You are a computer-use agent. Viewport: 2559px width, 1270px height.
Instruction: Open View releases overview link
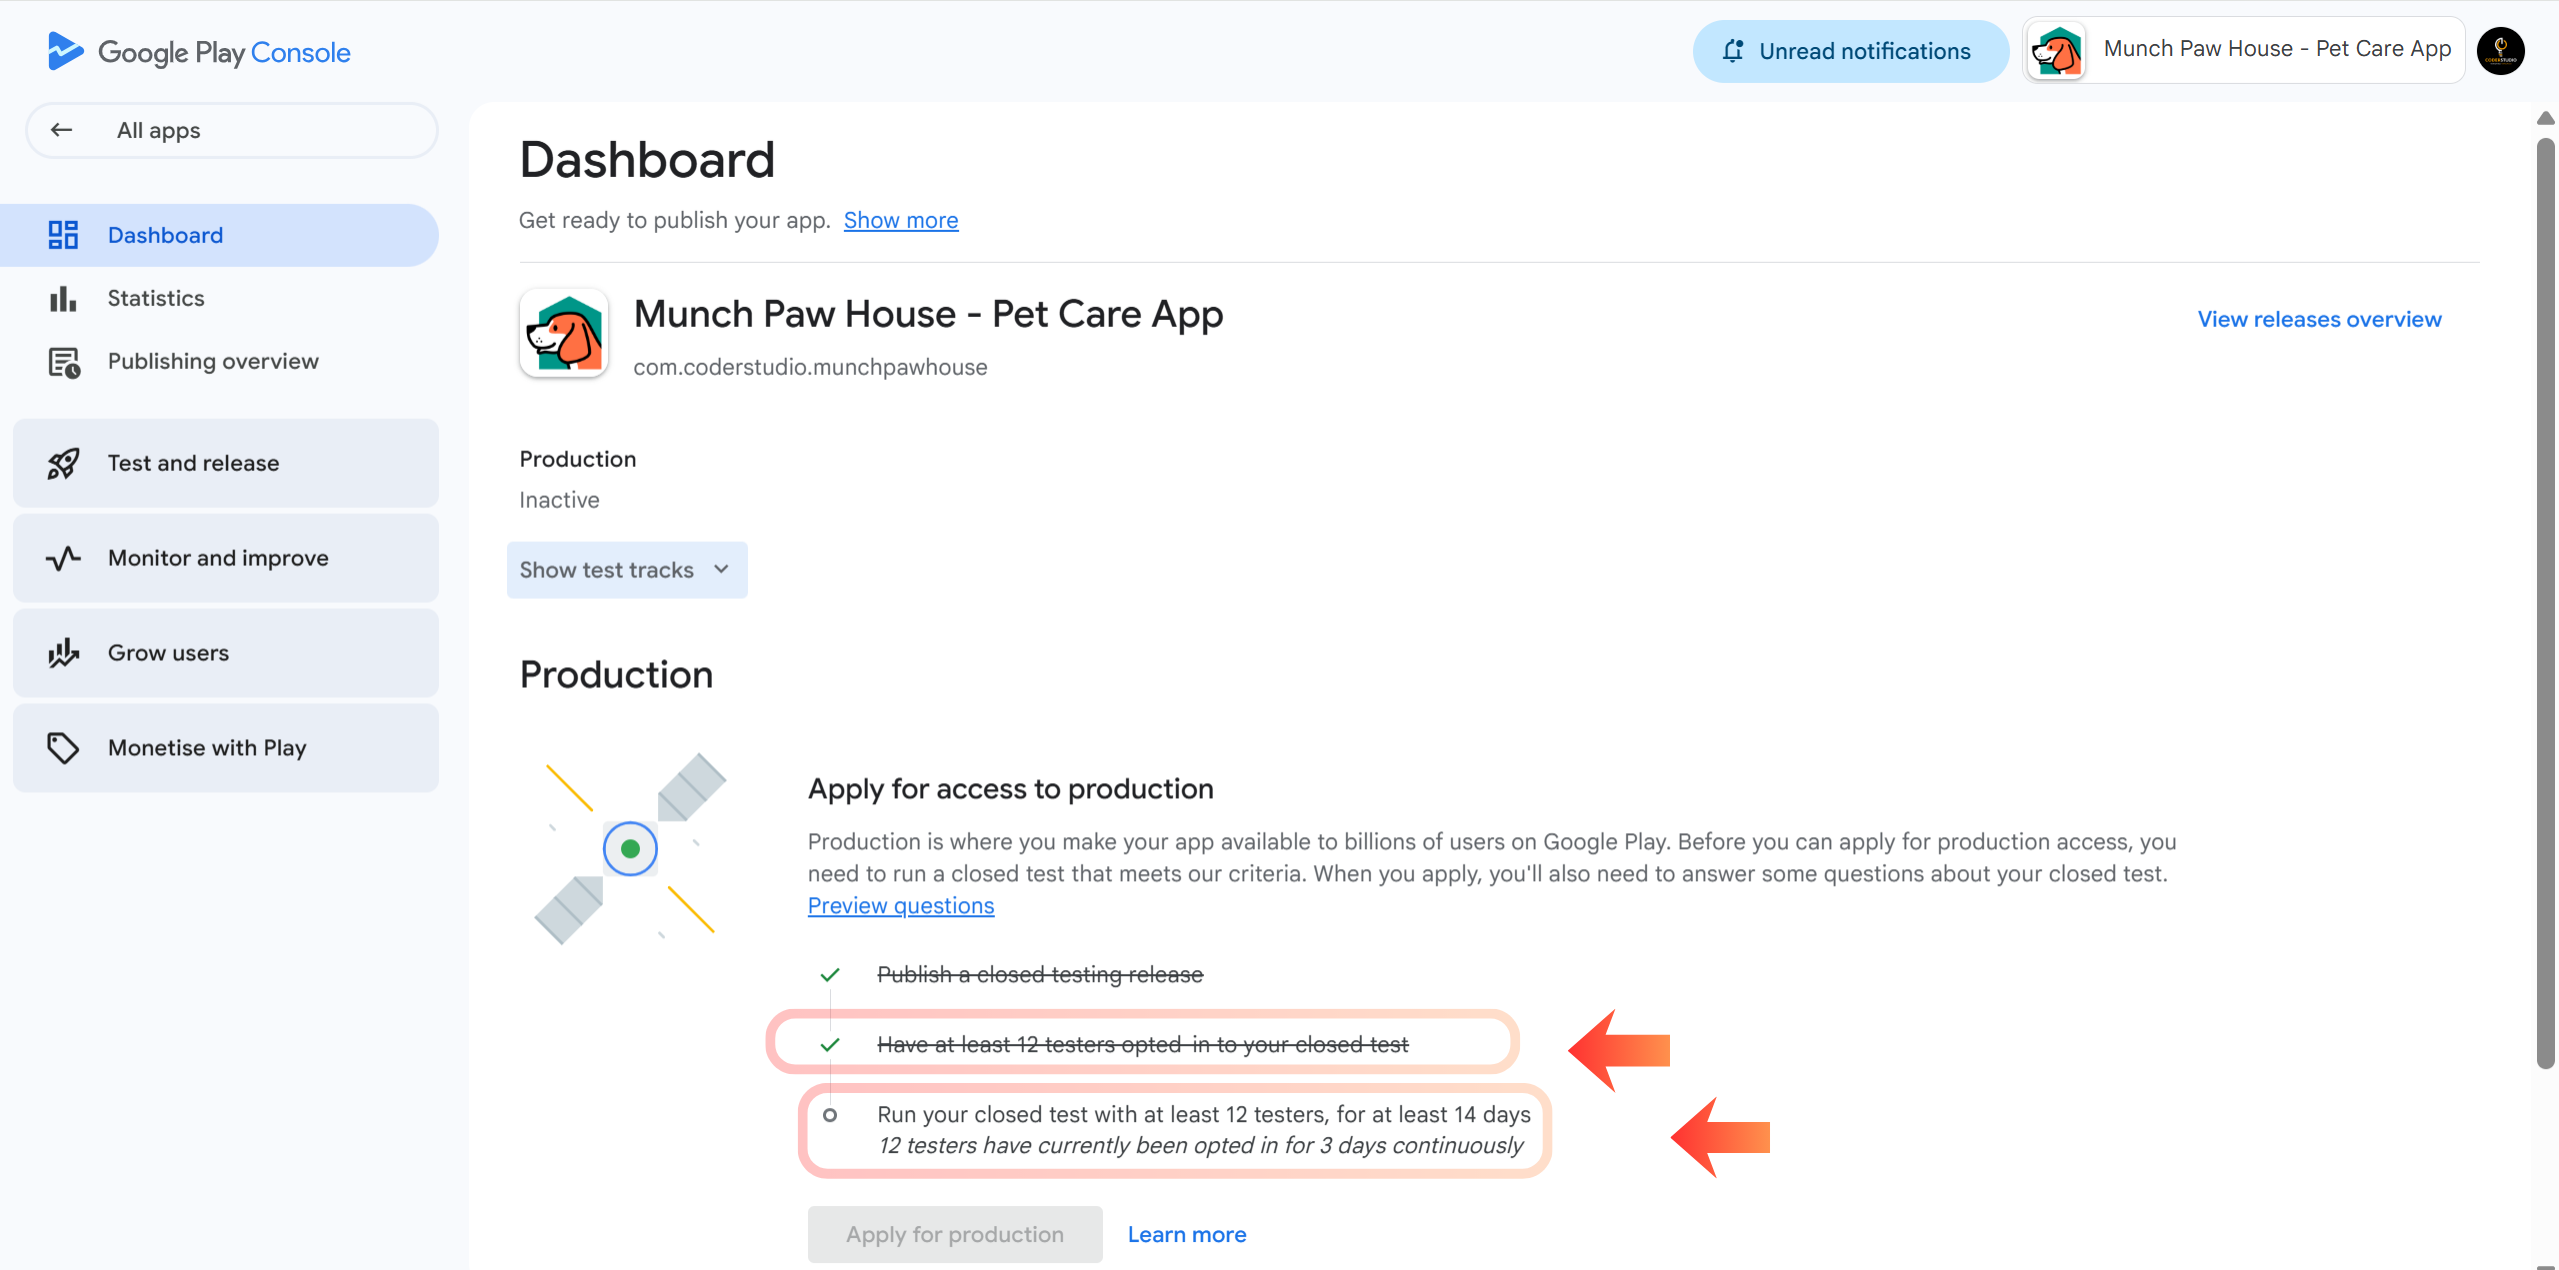tap(2318, 318)
